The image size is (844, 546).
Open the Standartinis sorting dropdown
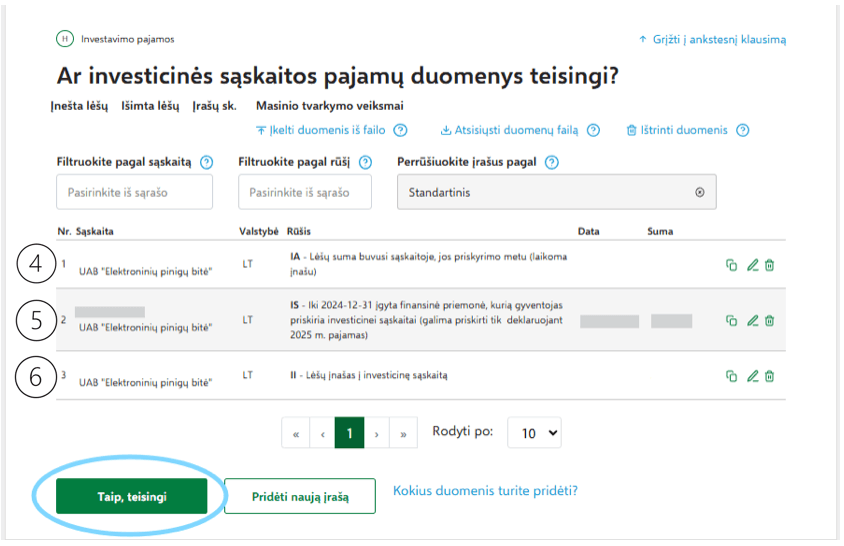tap(557, 192)
